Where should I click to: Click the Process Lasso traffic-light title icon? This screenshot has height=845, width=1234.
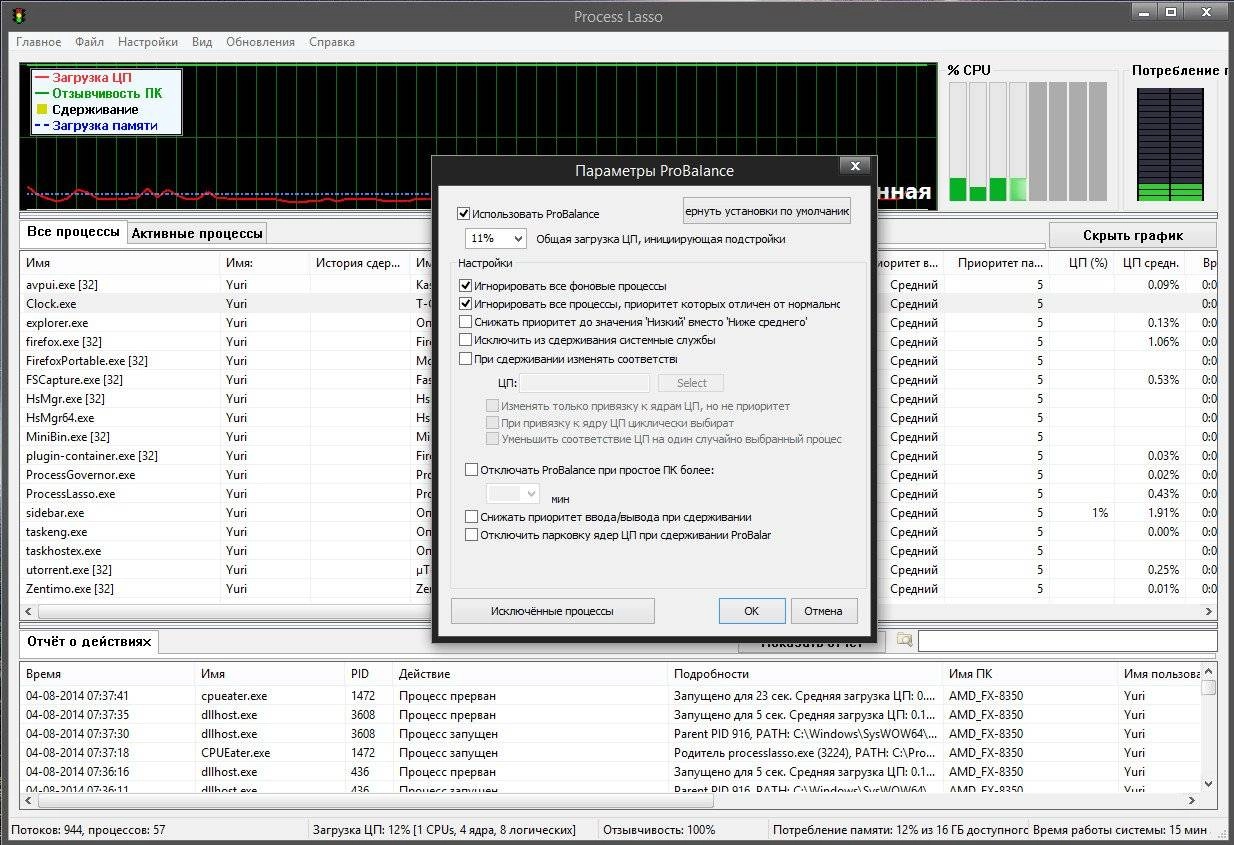click(x=19, y=15)
